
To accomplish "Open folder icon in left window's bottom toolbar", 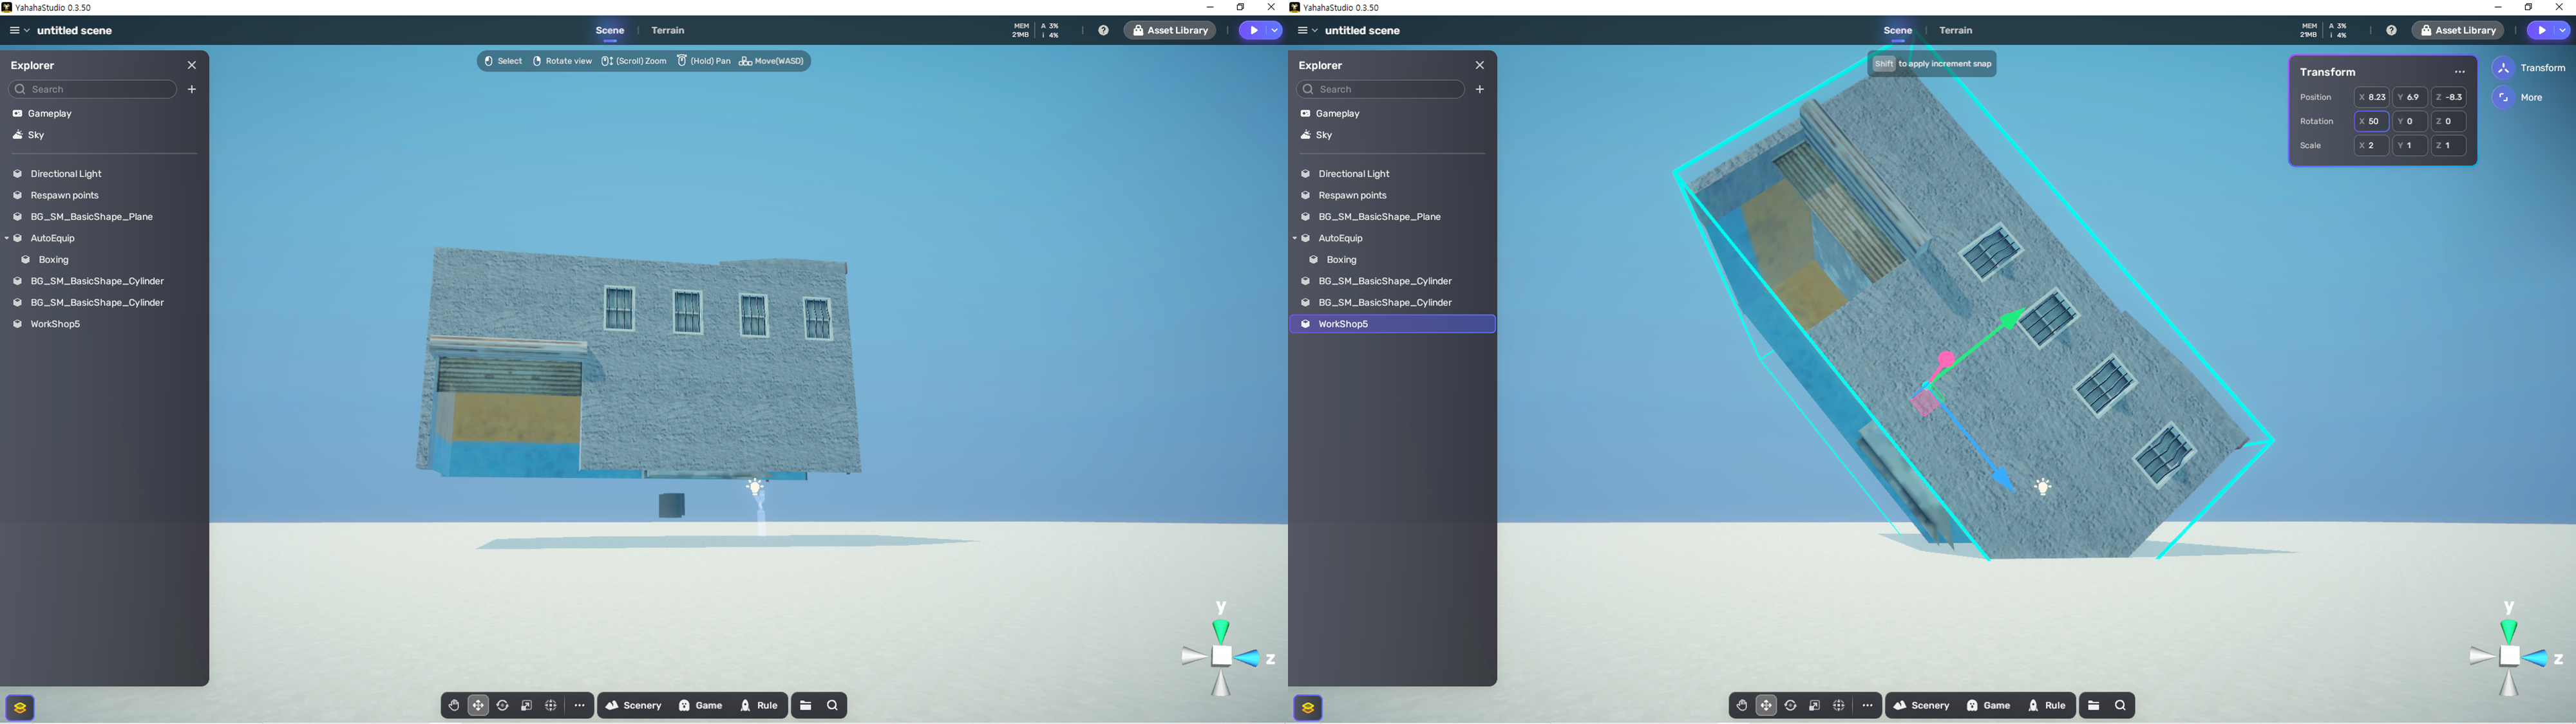I will click(x=806, y=706).
